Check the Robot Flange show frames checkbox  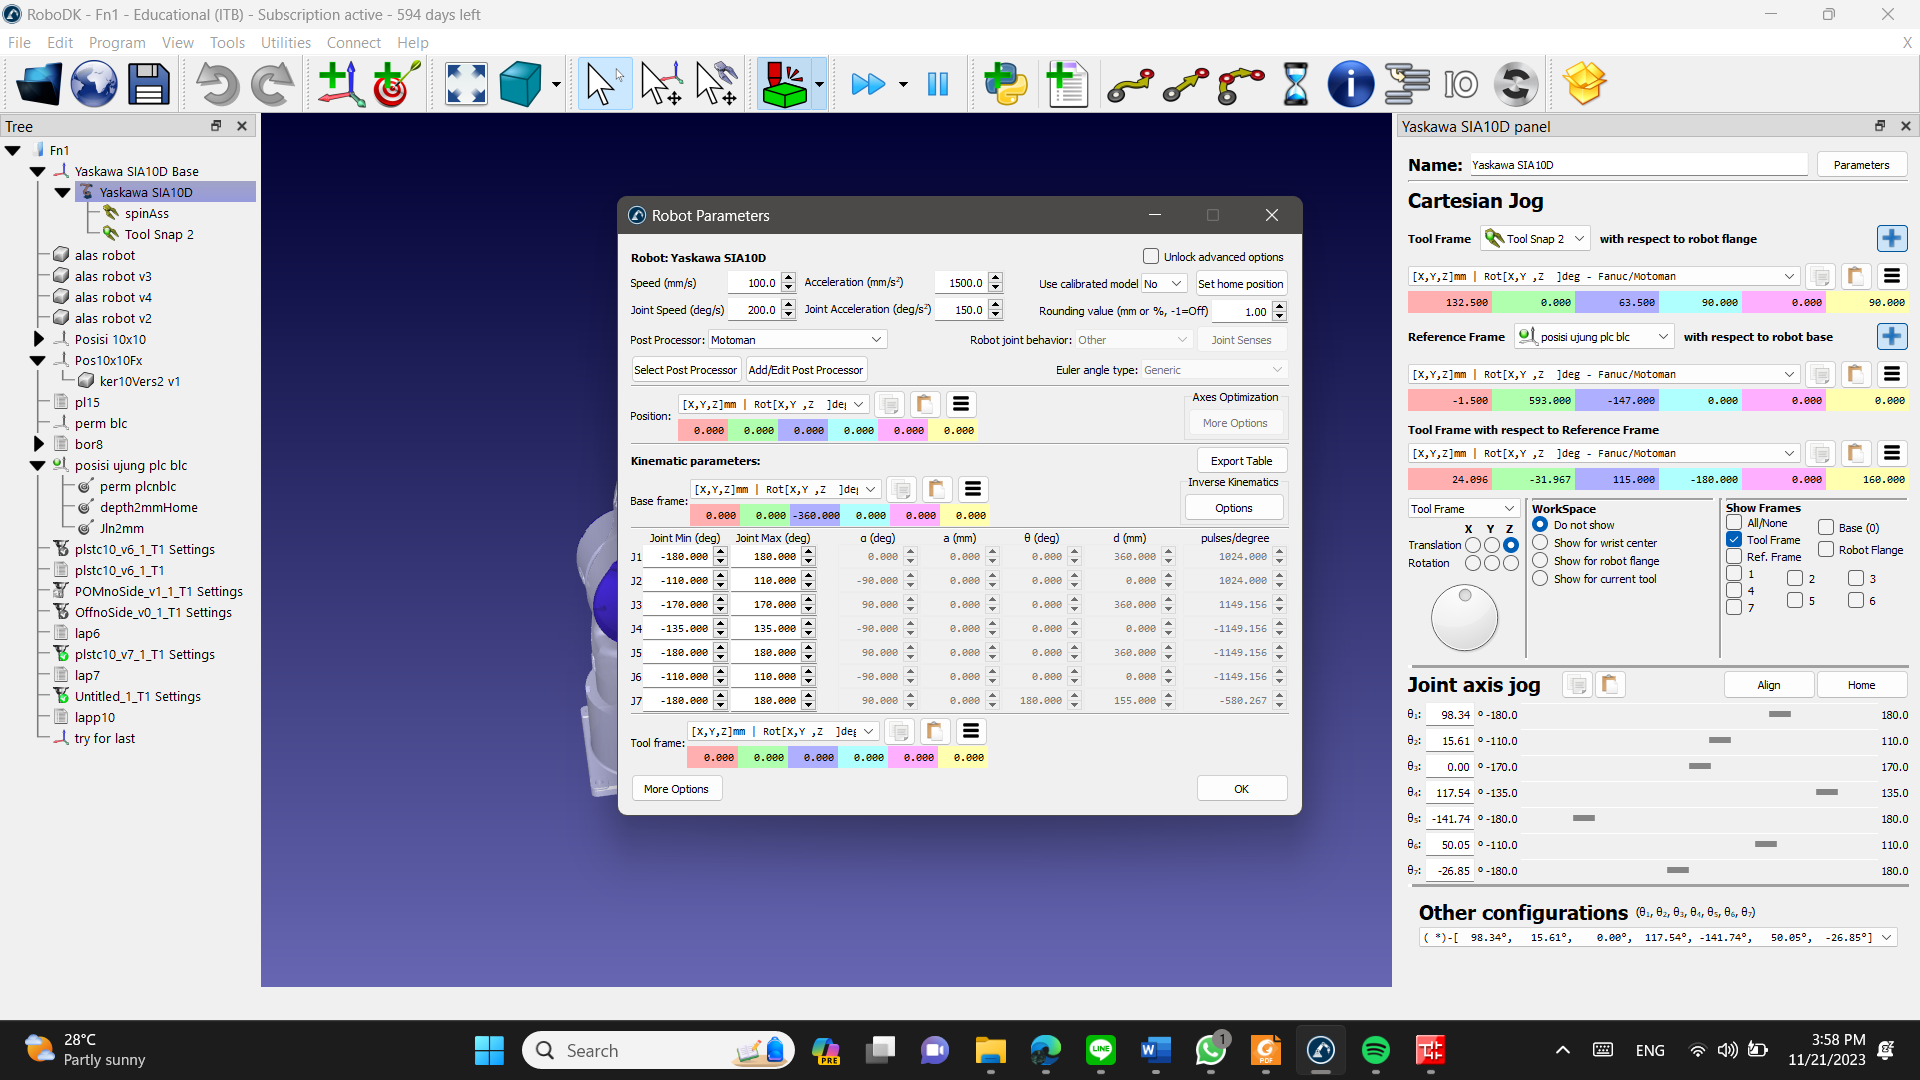click(1826, 550)
